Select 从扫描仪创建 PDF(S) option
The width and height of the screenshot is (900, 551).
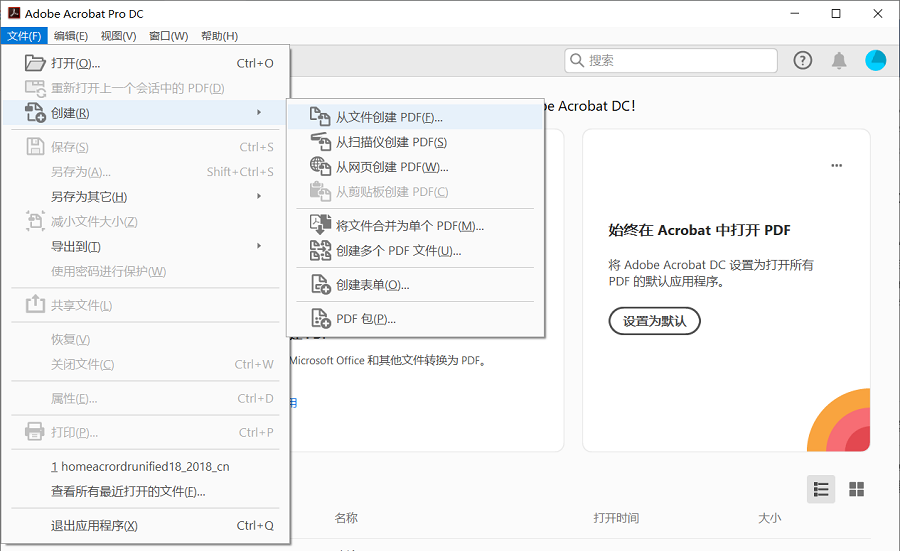415,142
